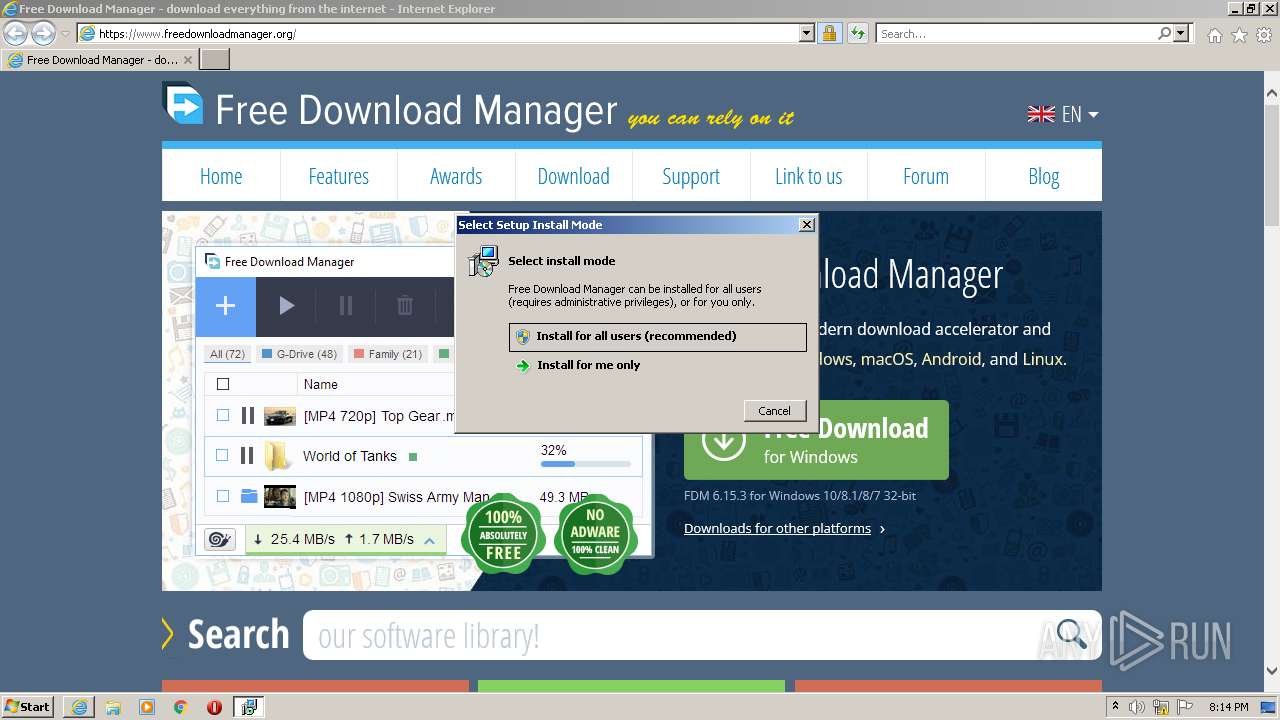The height and width of the screenshot is (720, 1280).
Task: Click the World of Tanks folder icon
Action: tap(277, 457)
